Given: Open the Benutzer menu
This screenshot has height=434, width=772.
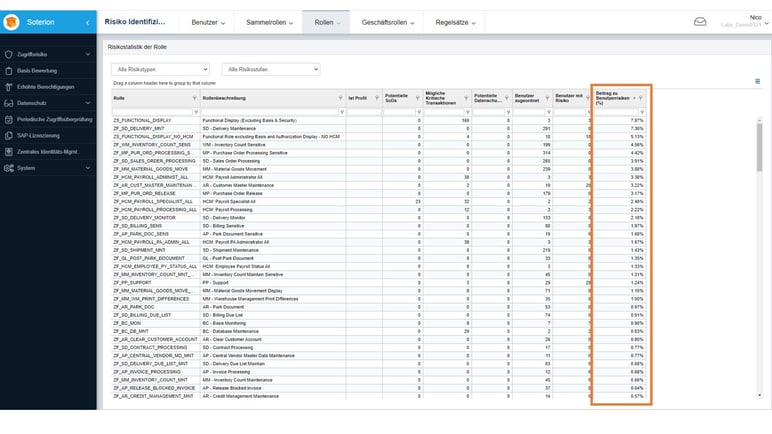Looking at the screenshot, I should 209,21.
